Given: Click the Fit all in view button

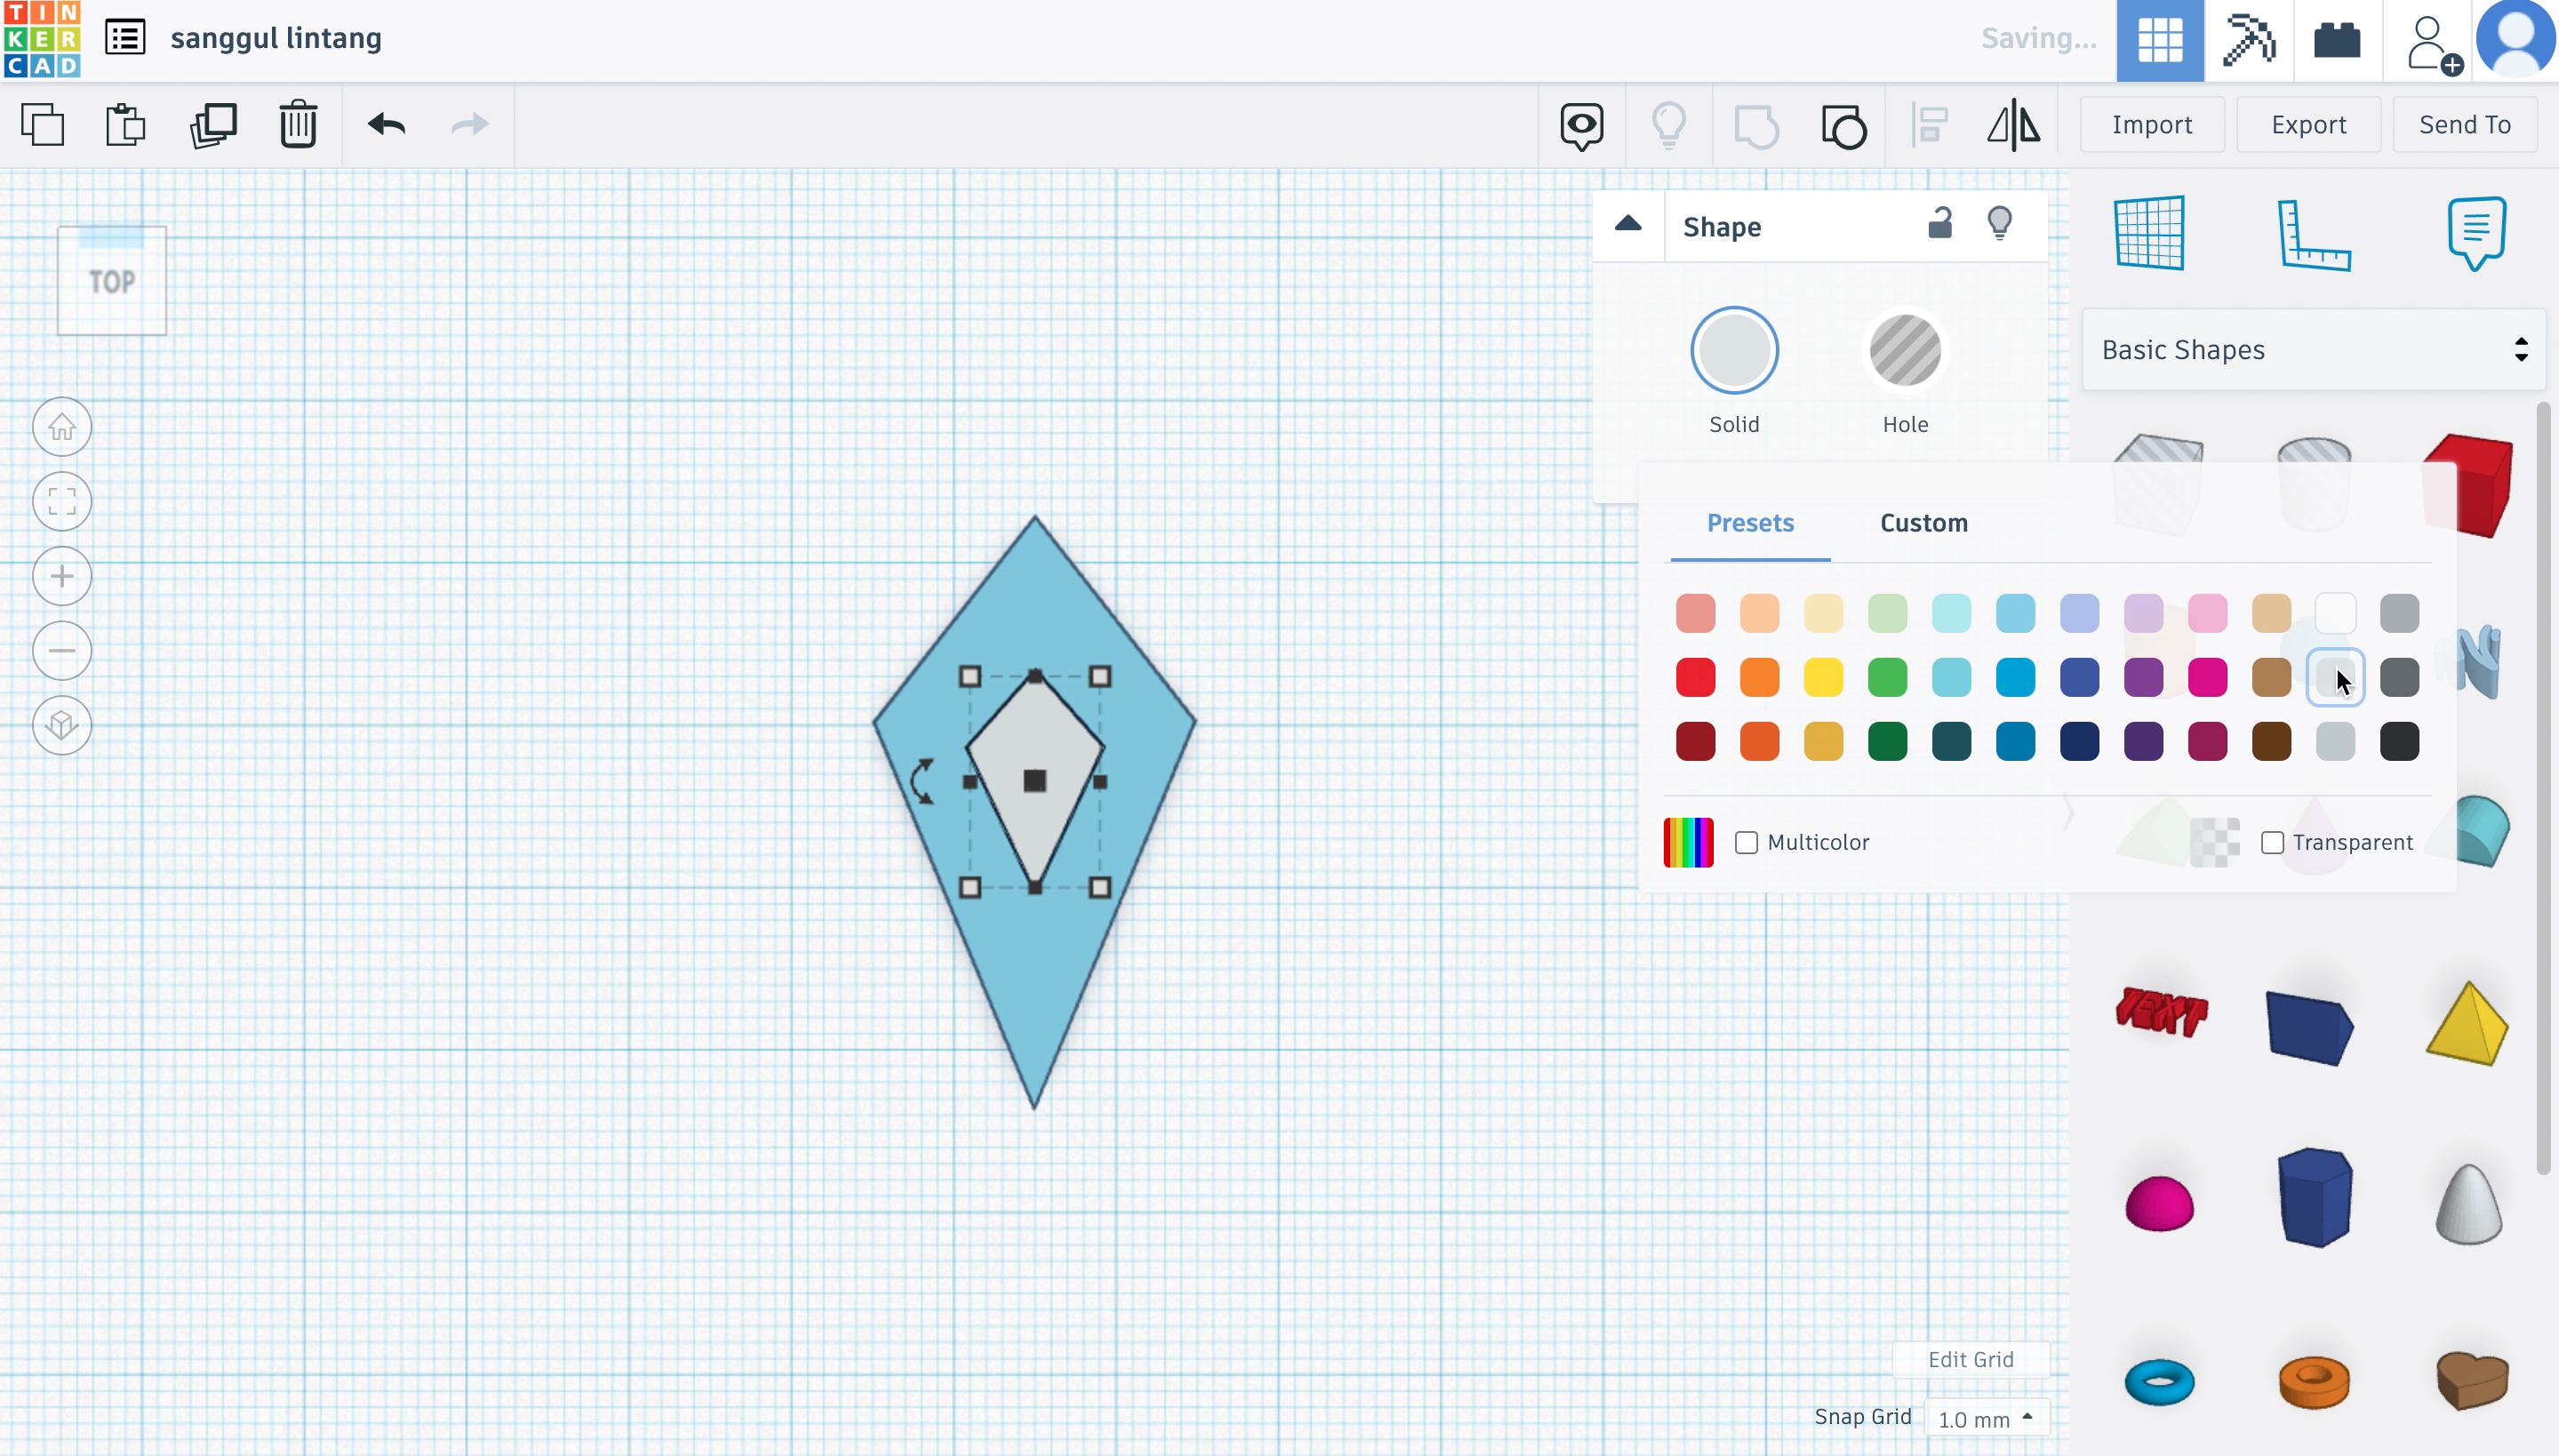Looking at the screenshot, I should [62, 501].
